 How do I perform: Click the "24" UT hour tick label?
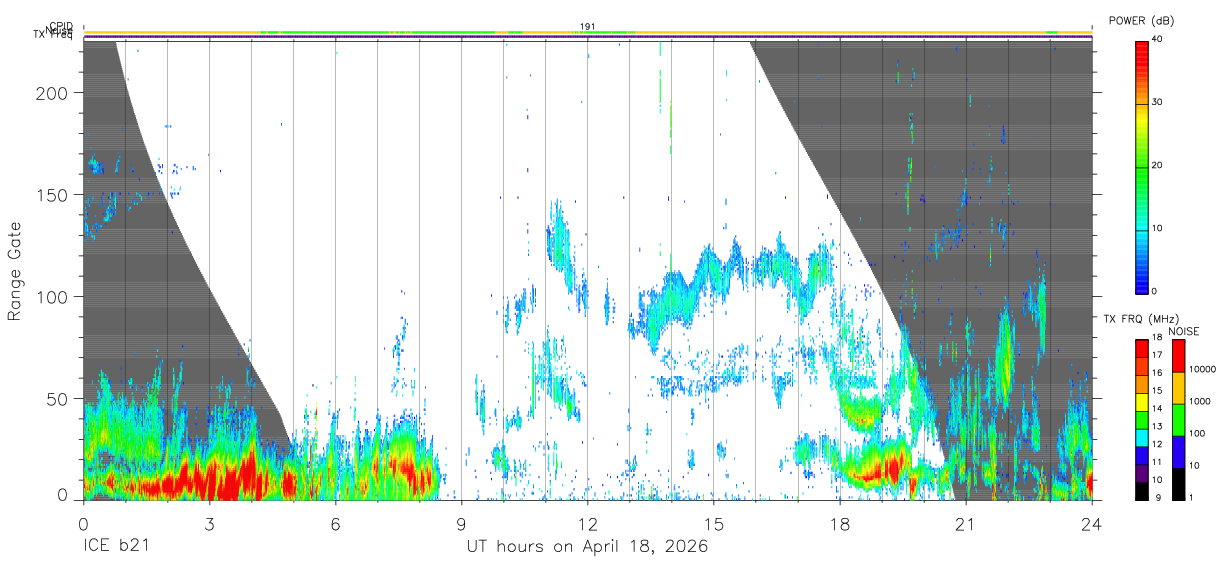tap(1092, 524)
